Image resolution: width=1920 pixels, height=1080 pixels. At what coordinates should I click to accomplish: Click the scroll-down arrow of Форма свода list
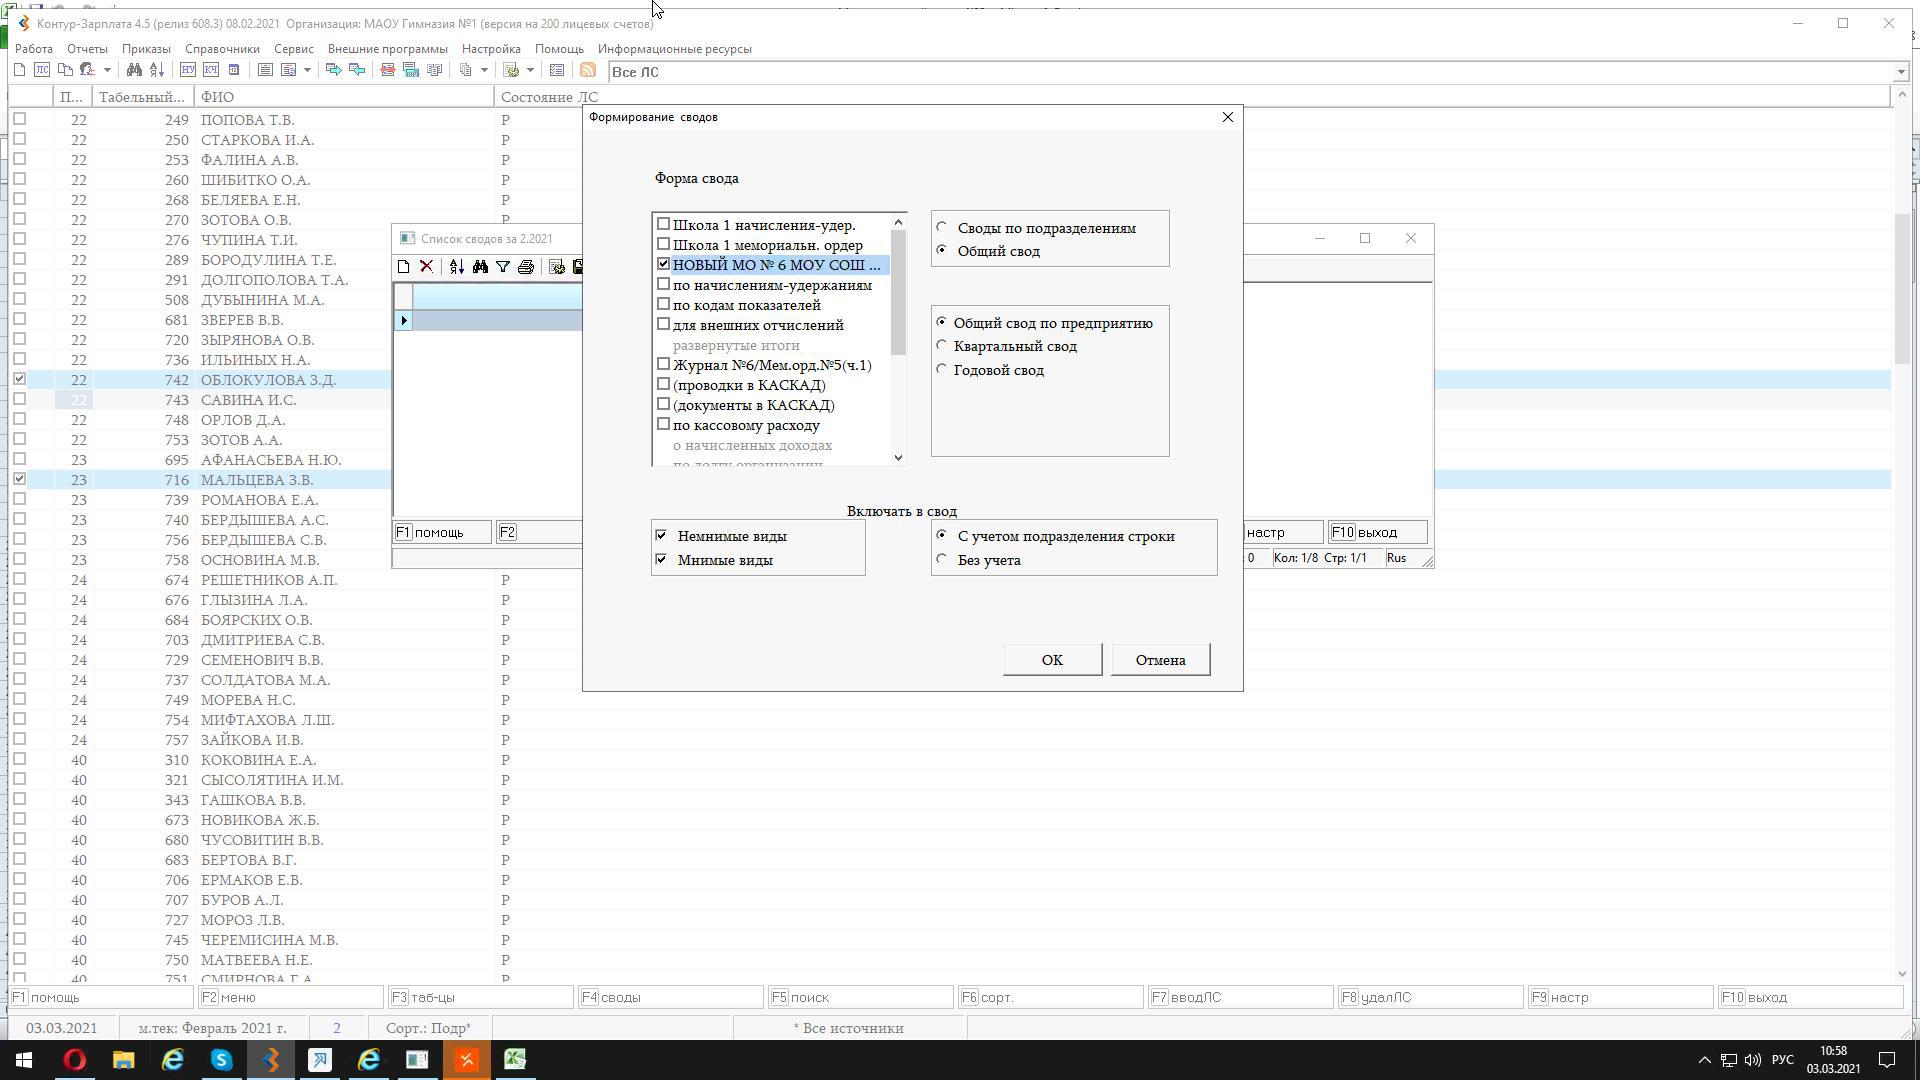tap(898, 457)
